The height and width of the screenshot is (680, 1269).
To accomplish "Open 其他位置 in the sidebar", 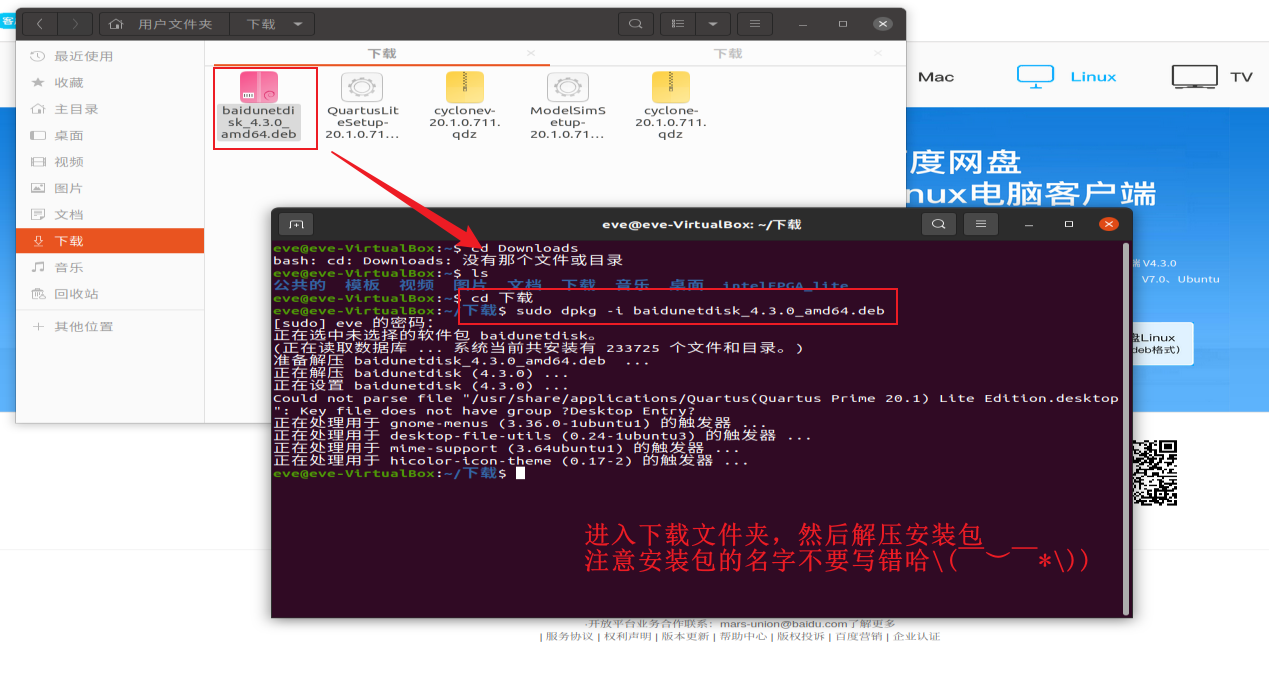I will click(x=110, y=327).
